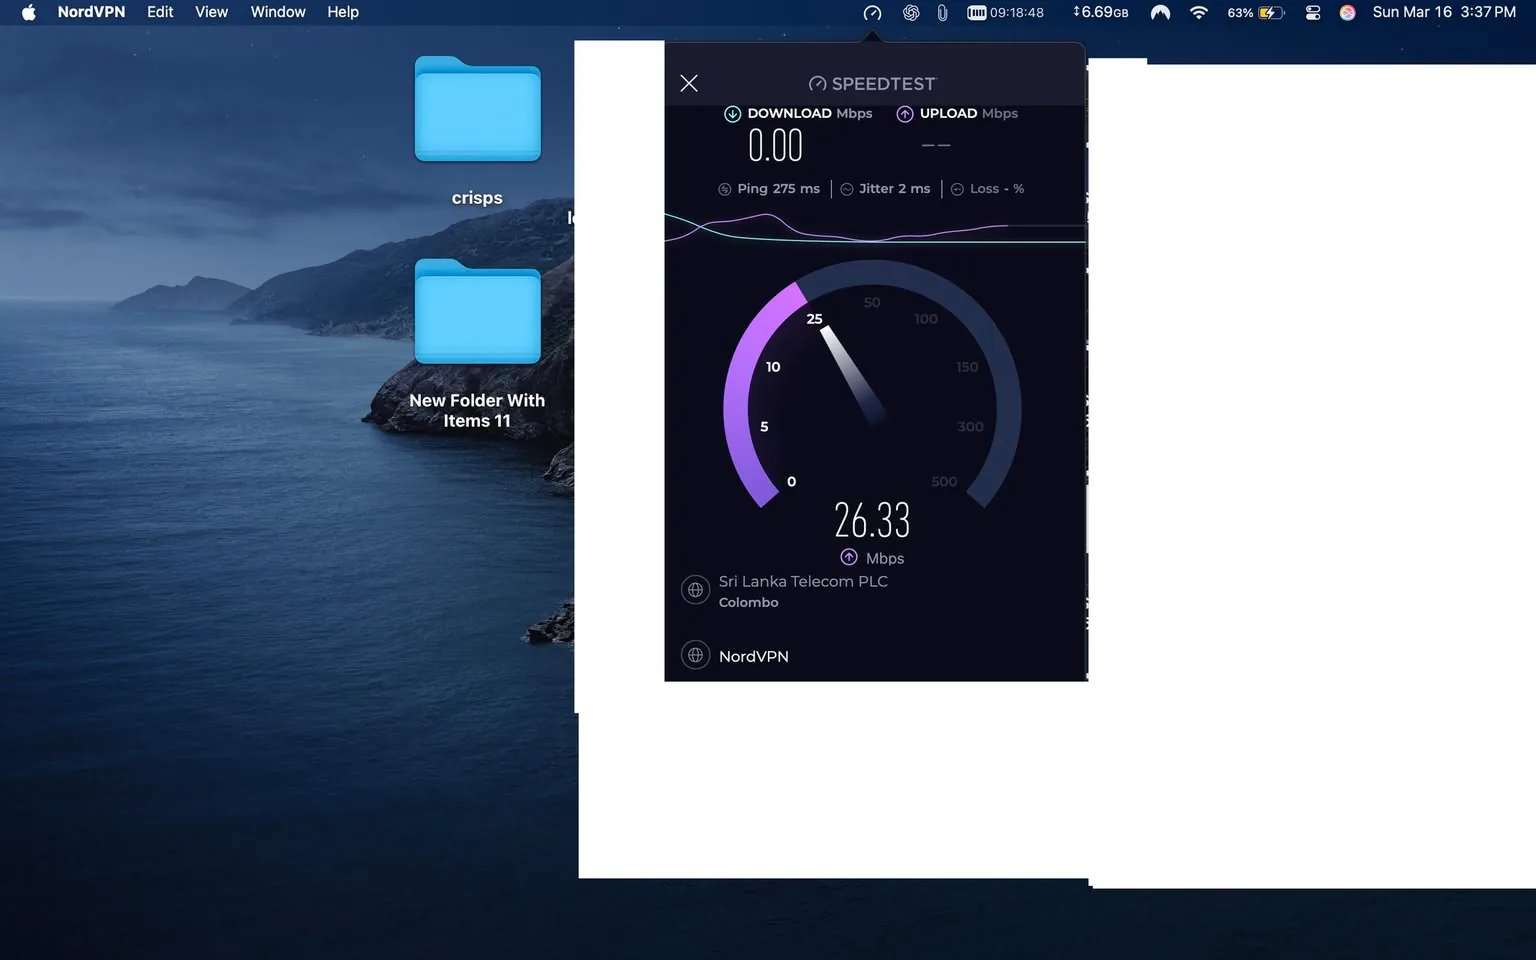Click the globe icon next to NordVPN
1536x960 pixels.
(x=695, y=655)
